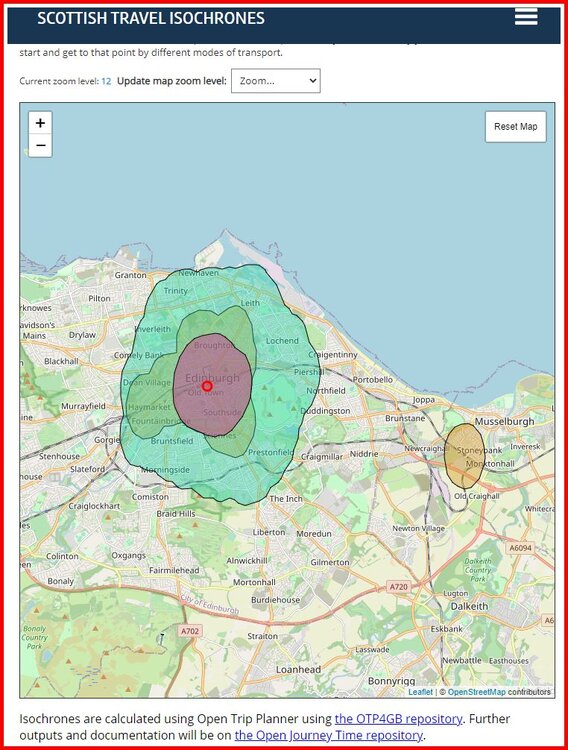Screen dimensions: 568x750
Task: Click the Niddrie label on the map
Action: point(364,453)
